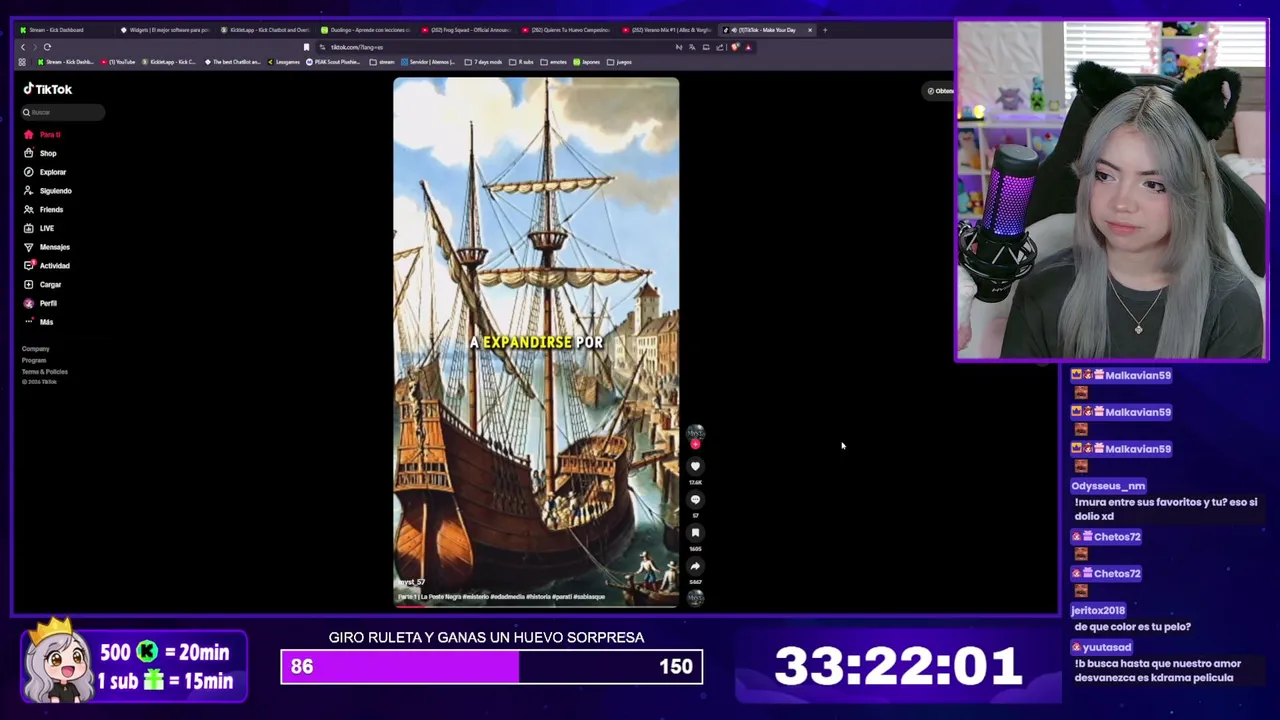1280x720 pixels.
Task: Expand the Japones bookmarks folder
Action: coord(588,62)
